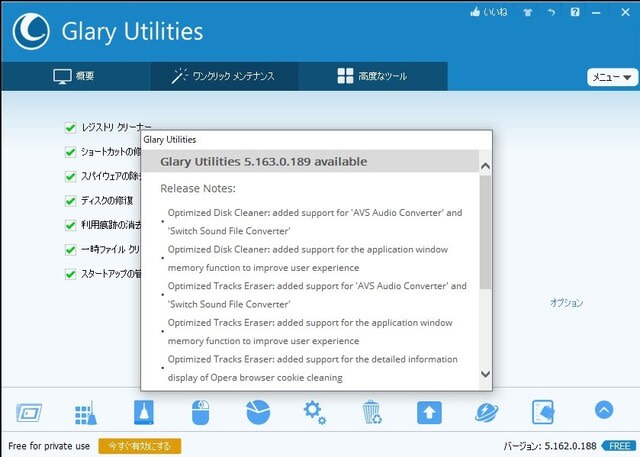This screenshot has width=640, height=457.
Task: Expand the bottom toolbar with up chevron
Action: coord(604,410)
